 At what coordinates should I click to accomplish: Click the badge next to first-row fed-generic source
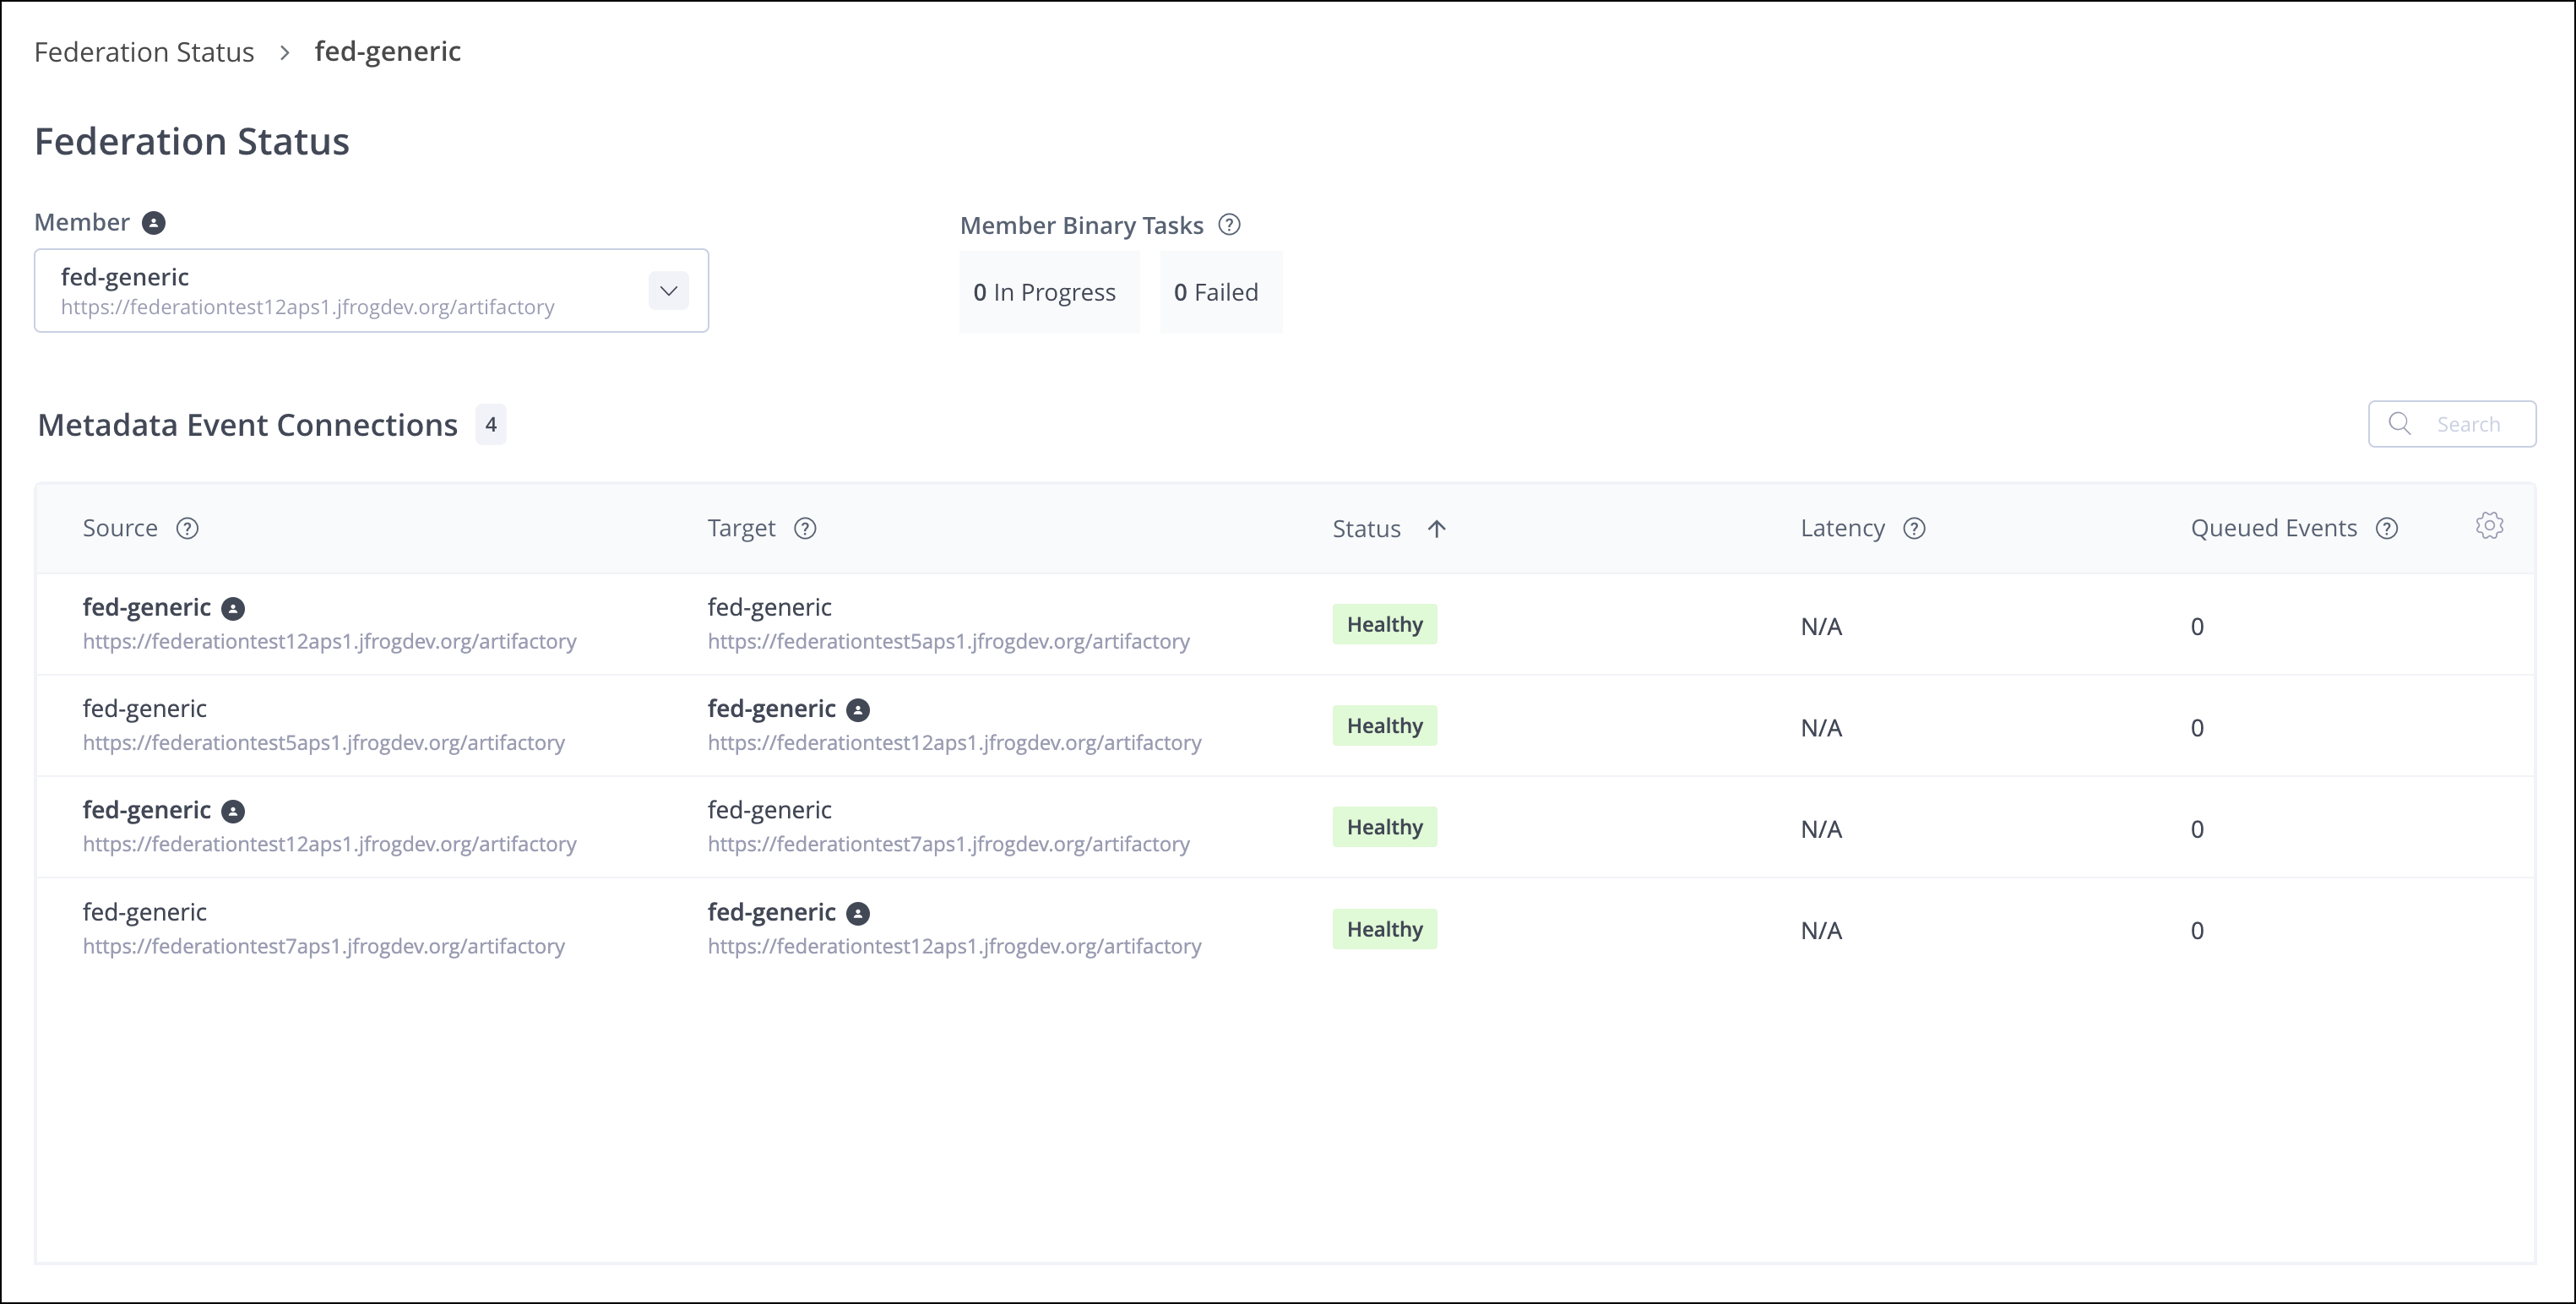(x=234, y=607)
